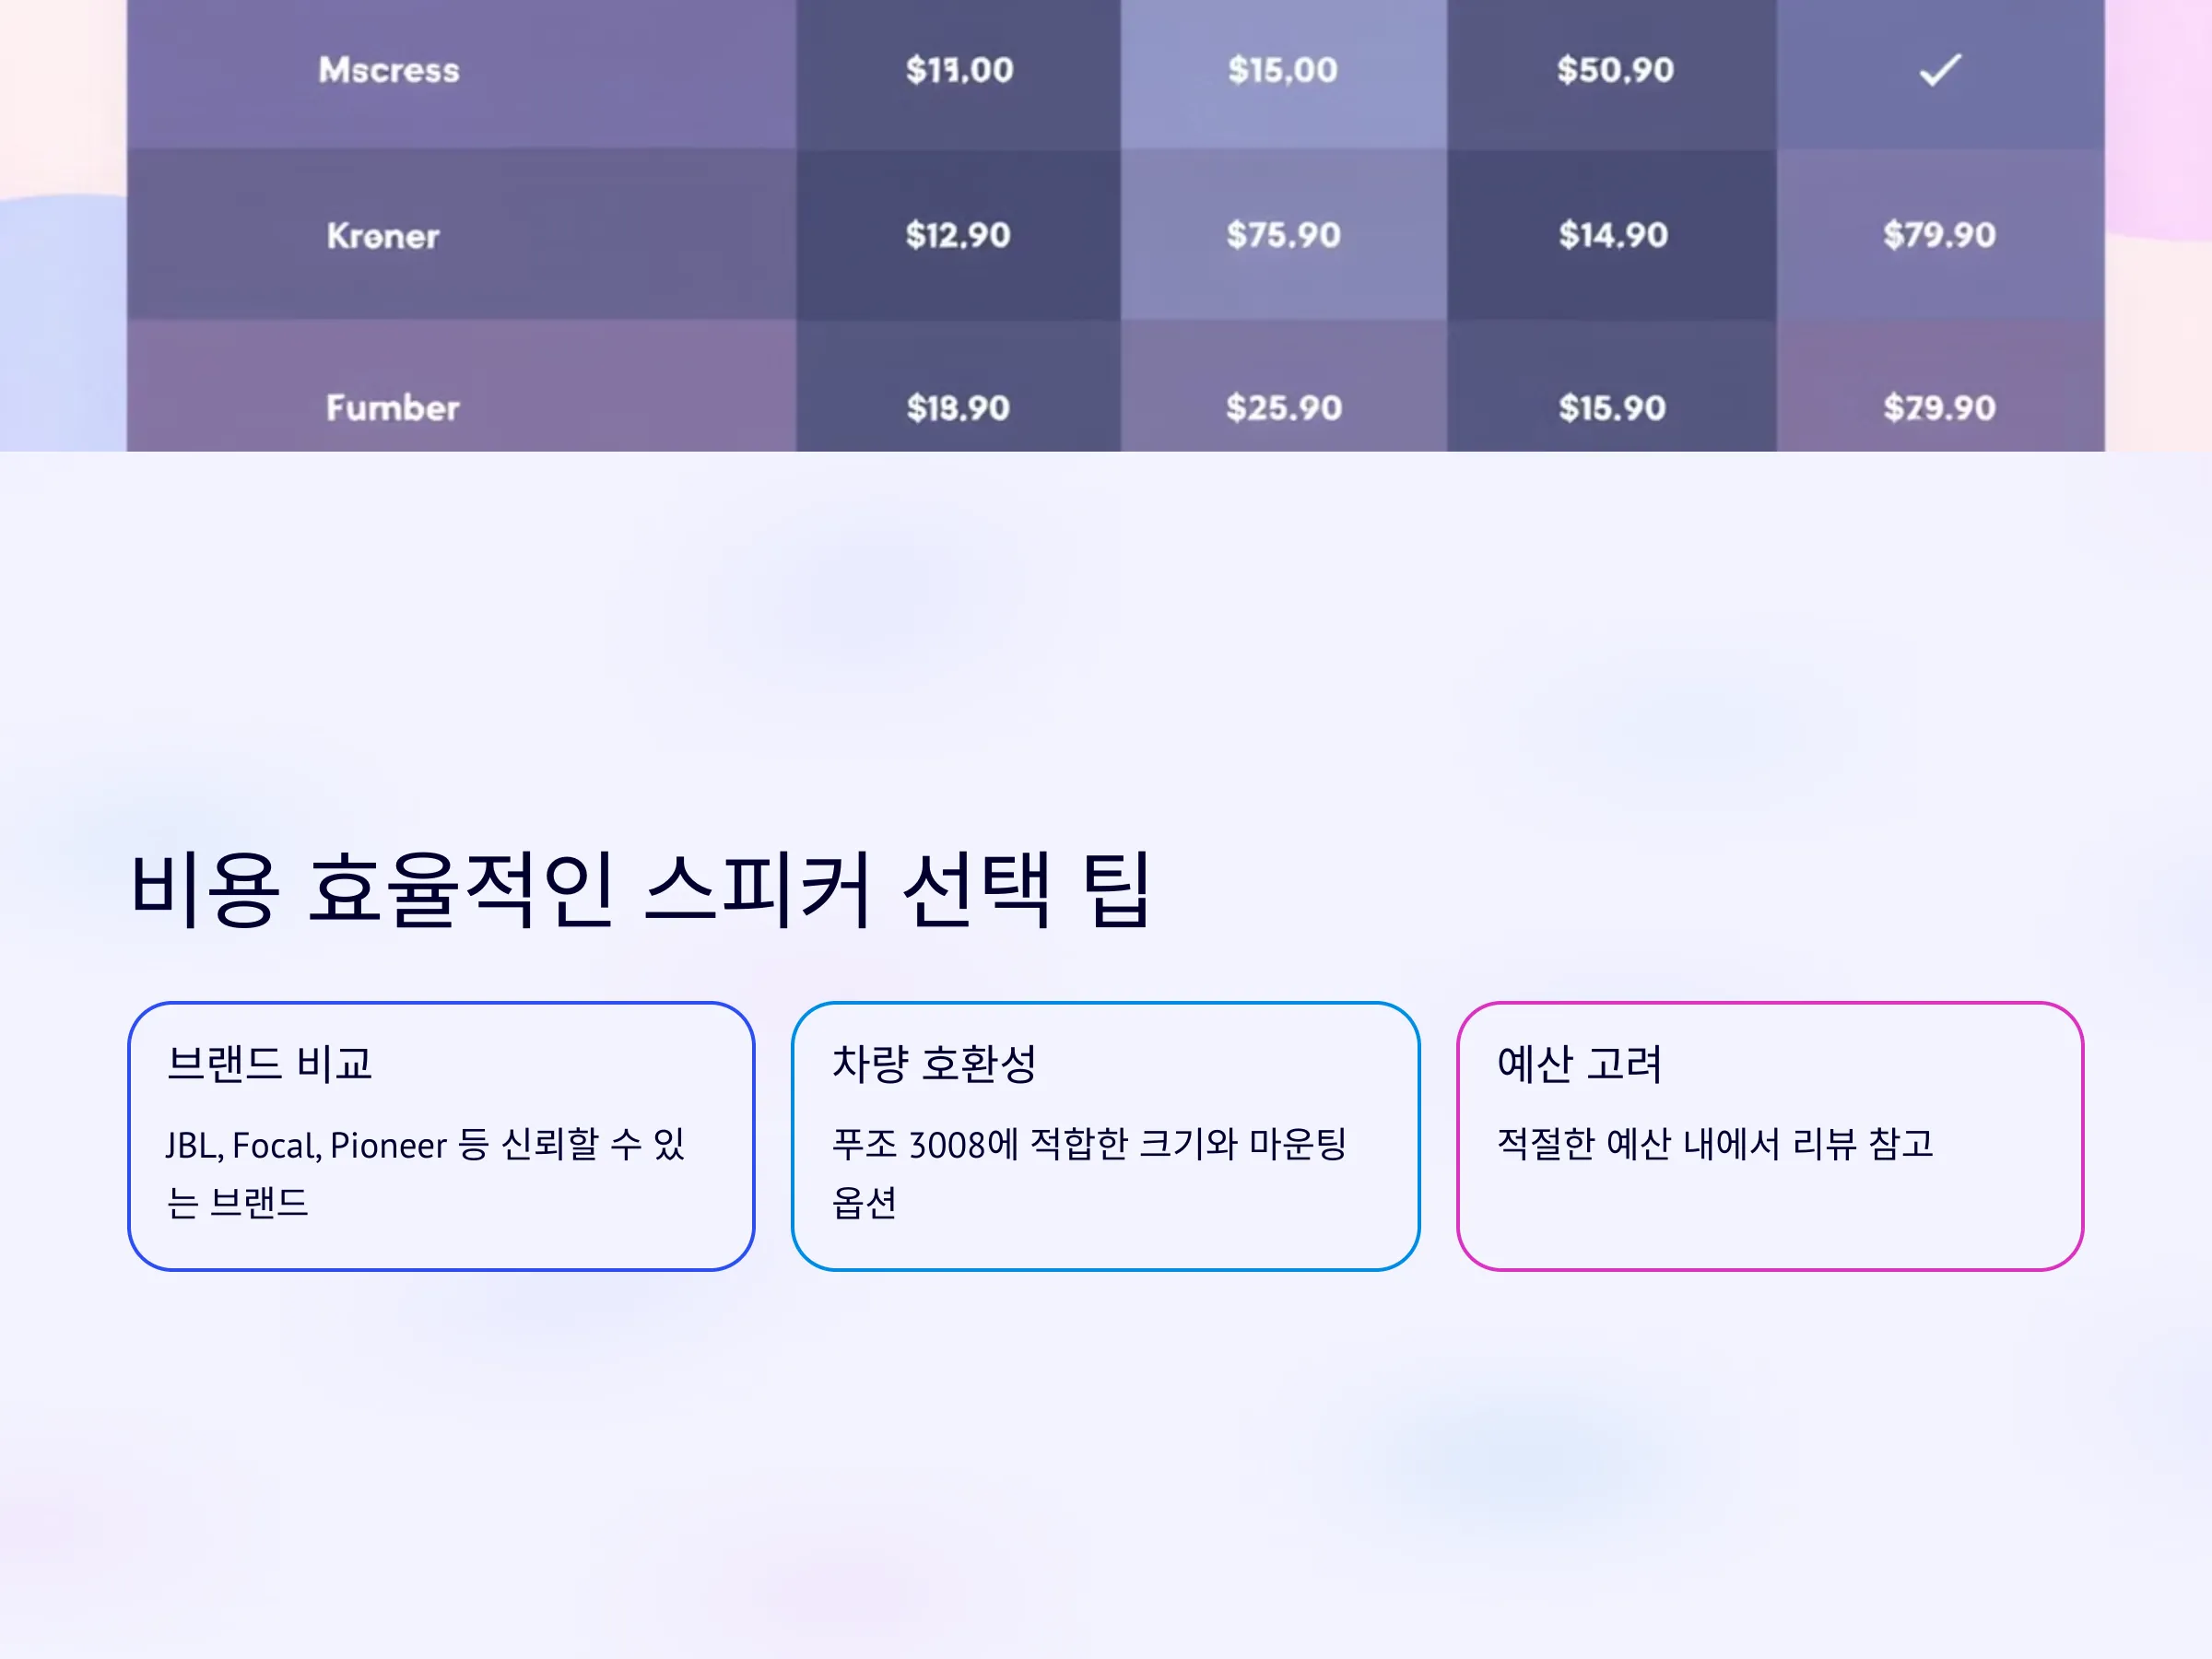Click the JBL, Focal, Pioneer description text
2212x1659 pixels.
point(425,1173)
